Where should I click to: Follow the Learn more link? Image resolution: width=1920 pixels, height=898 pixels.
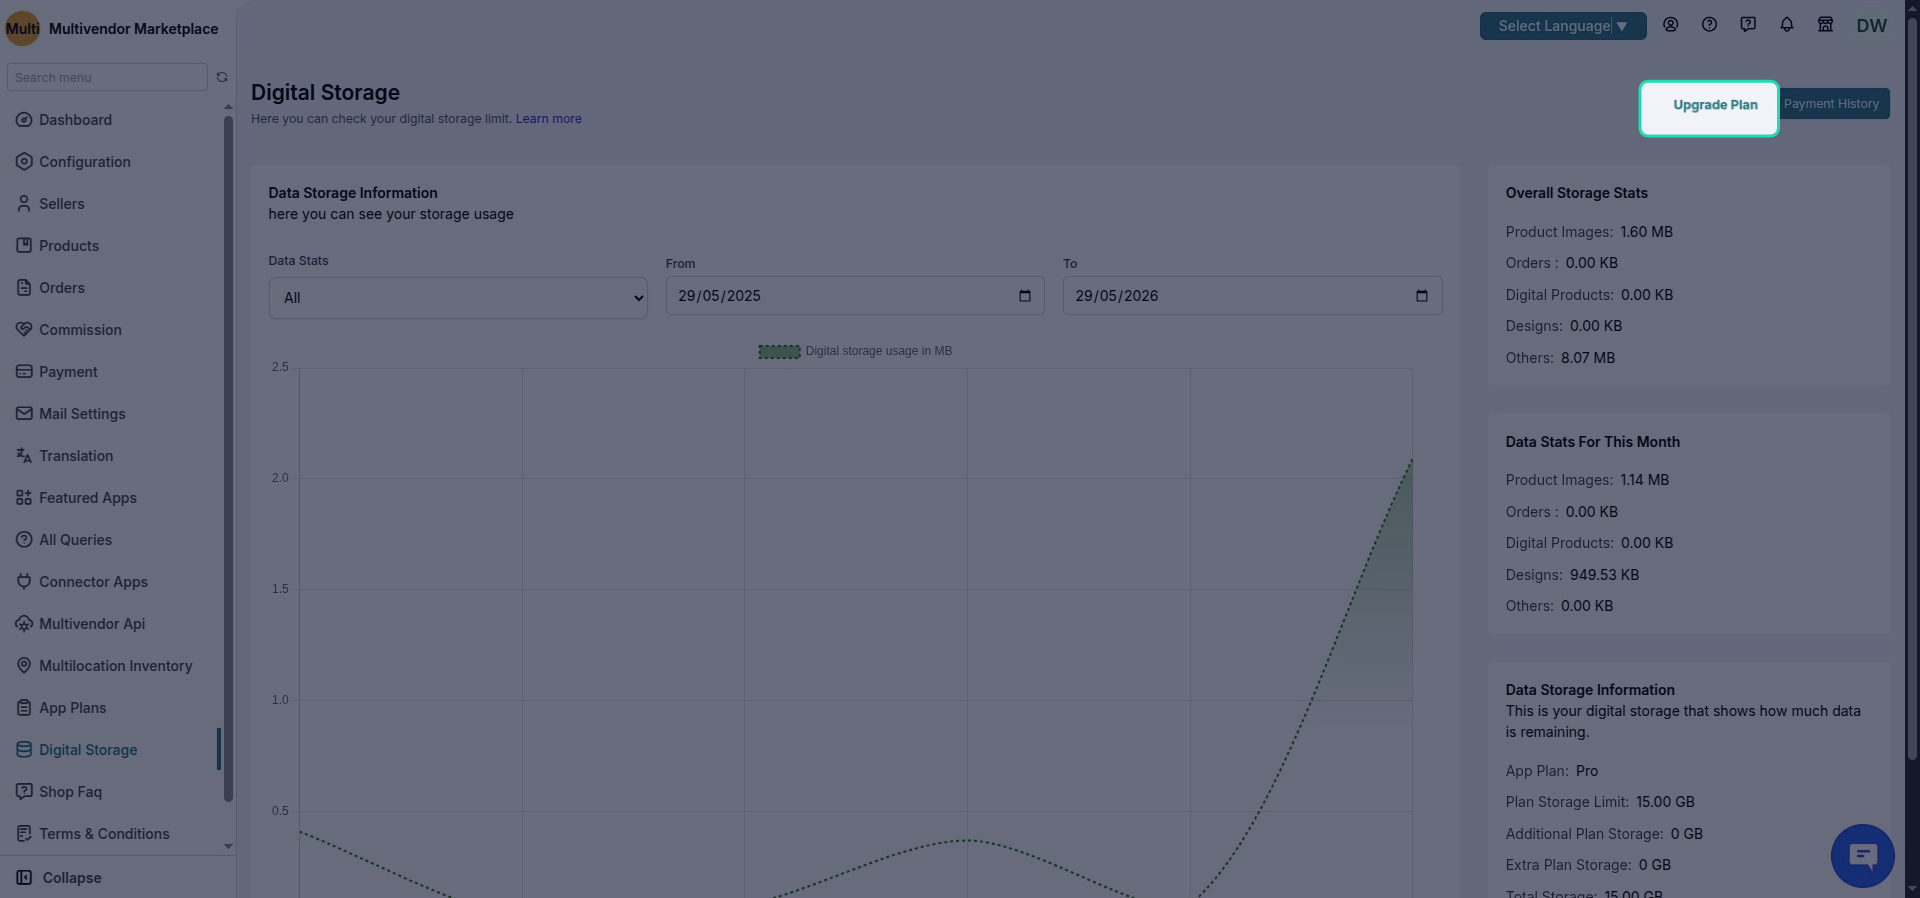548,119
